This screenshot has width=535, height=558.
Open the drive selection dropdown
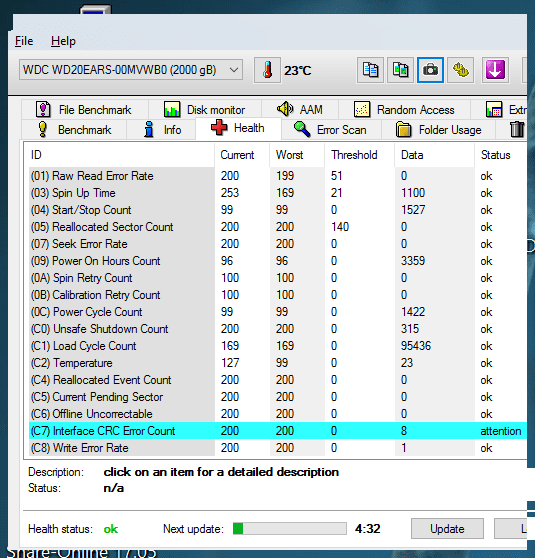[131, 70]
